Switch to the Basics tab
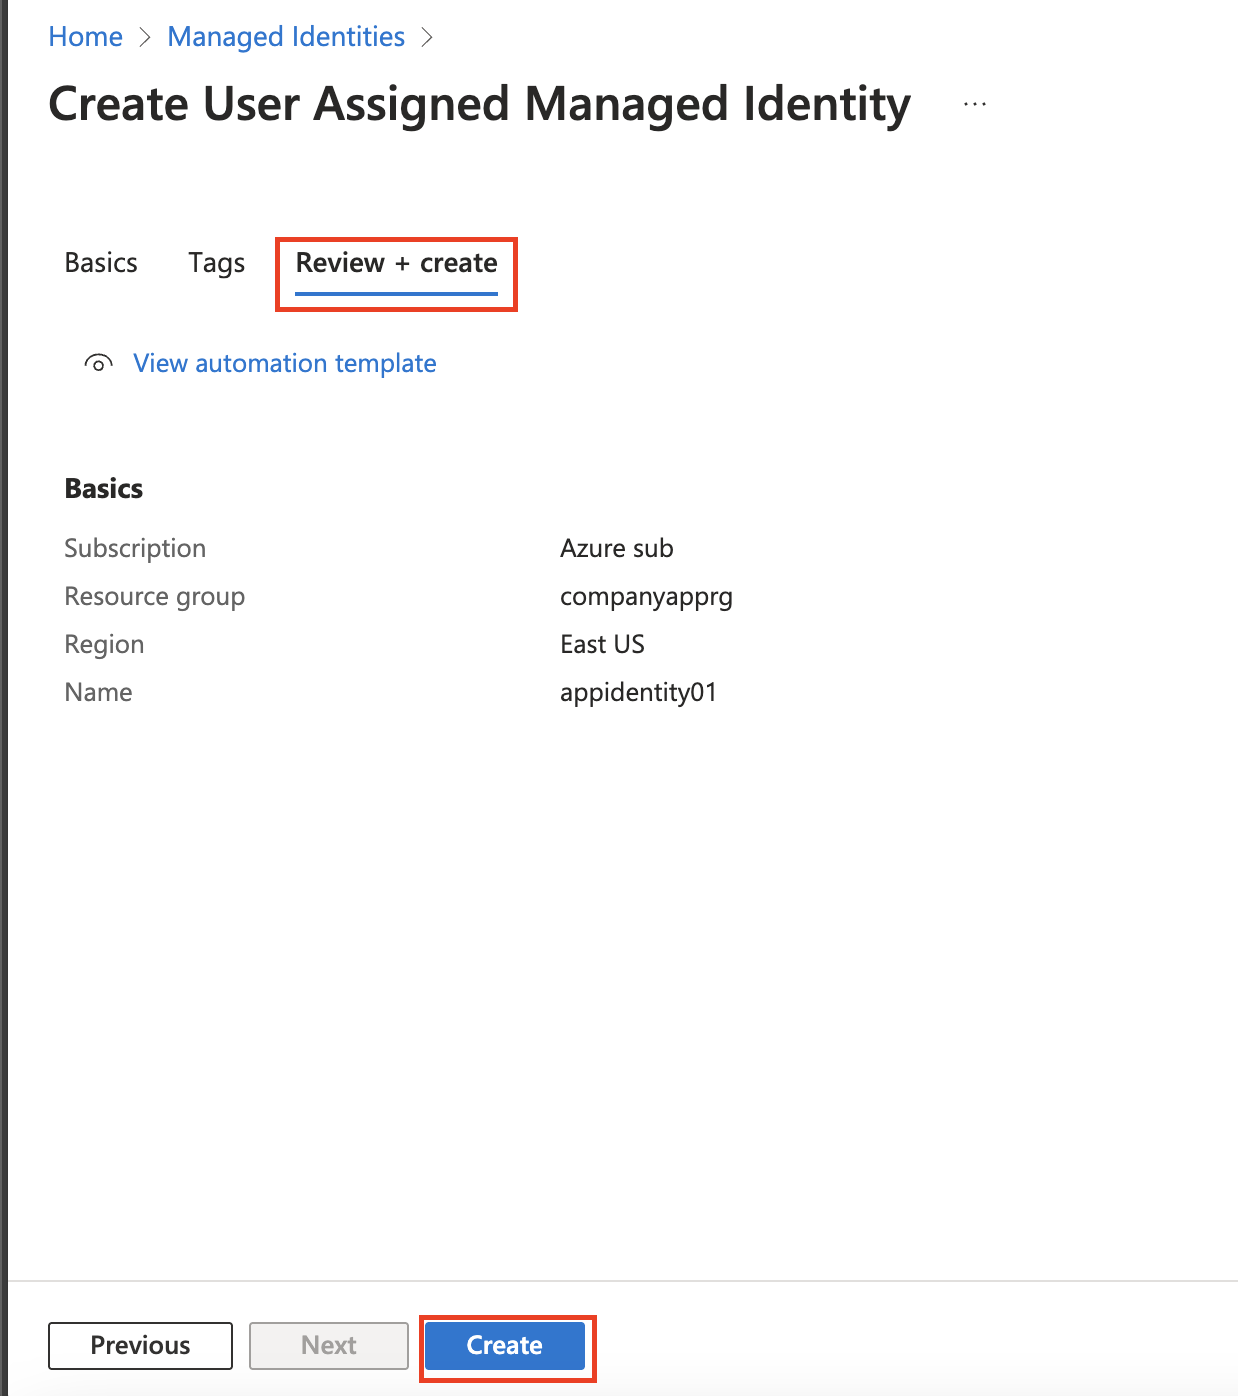Screen dimensions: 1238x1396 click(x=101, y=263)
